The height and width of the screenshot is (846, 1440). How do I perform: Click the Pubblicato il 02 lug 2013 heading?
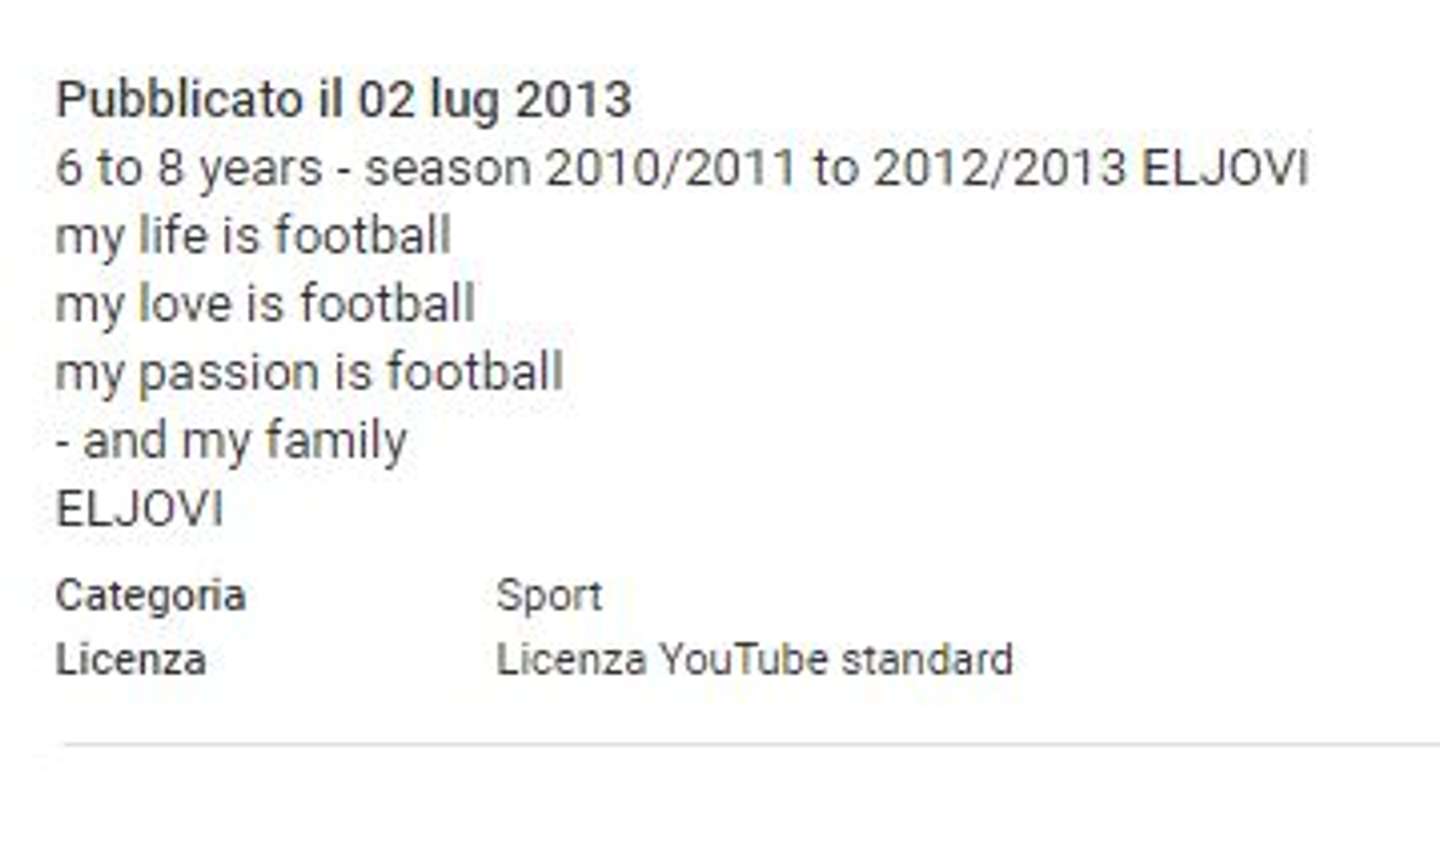344,101
